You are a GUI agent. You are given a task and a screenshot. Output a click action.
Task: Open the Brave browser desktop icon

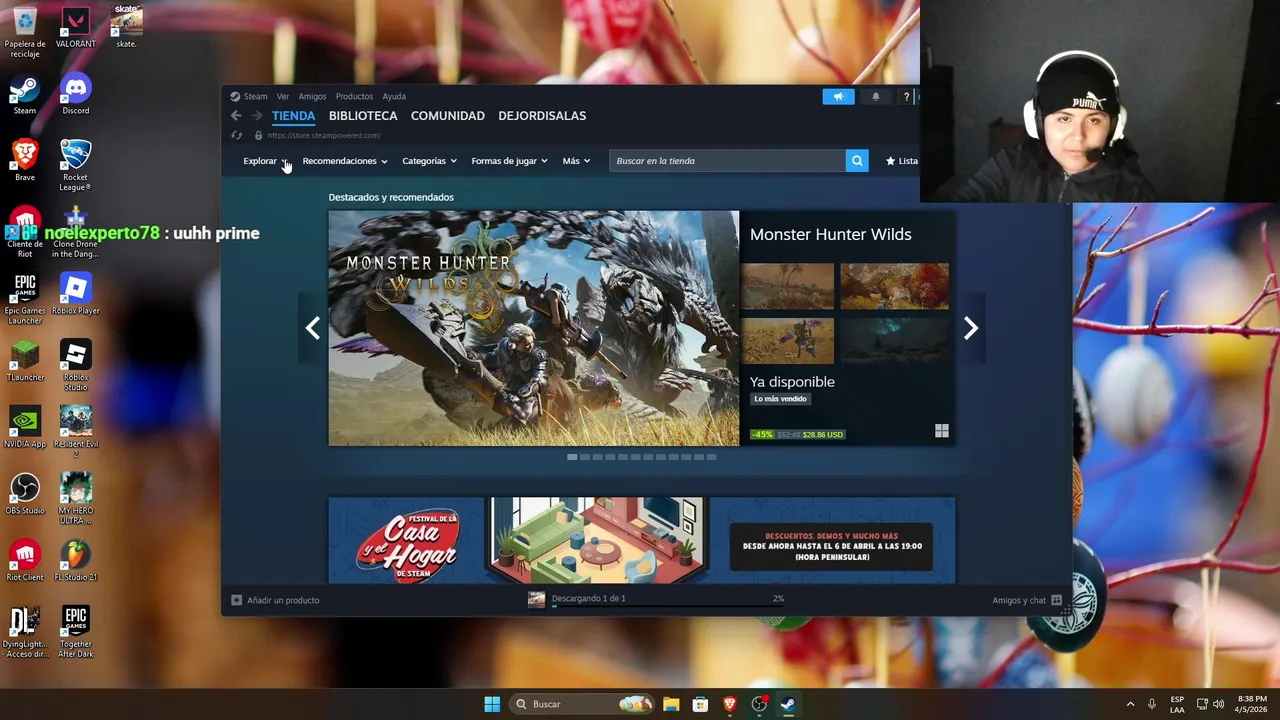[25, 162]
